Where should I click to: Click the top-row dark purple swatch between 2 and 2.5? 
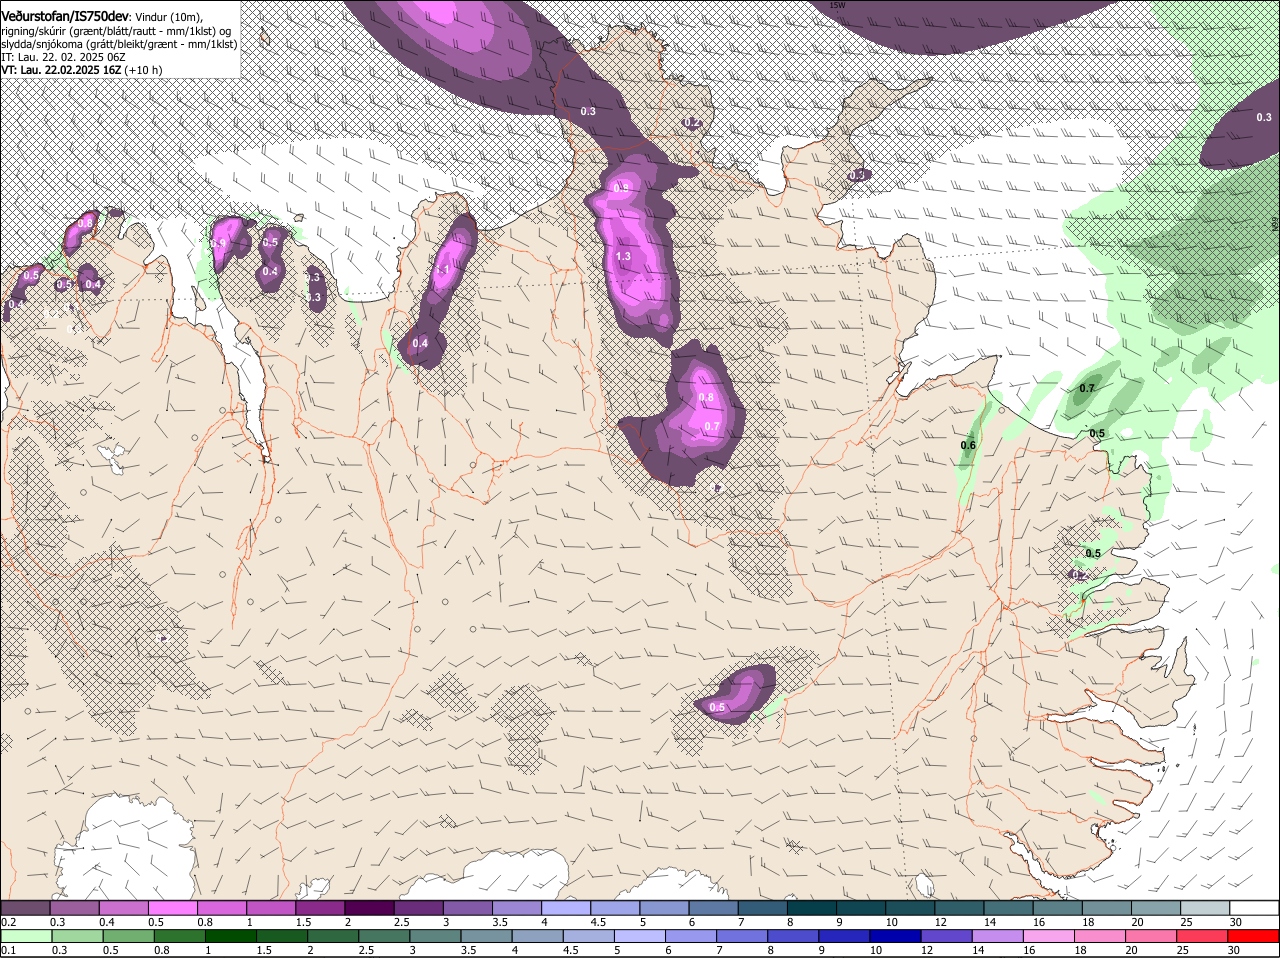click(369, 907)
